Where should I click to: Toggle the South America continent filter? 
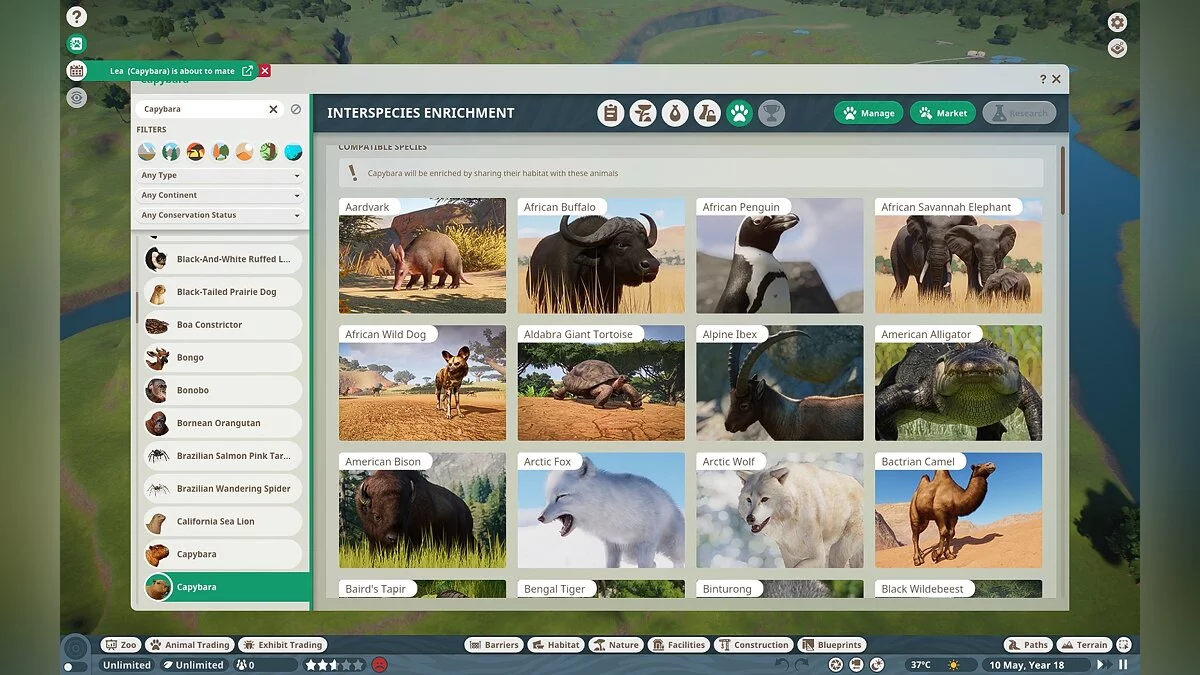point(269,151)
